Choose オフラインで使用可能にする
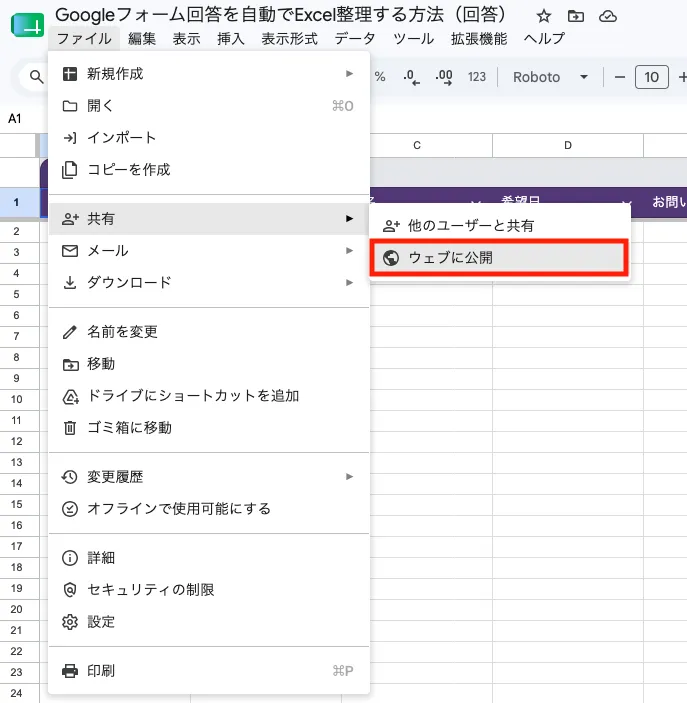This screenshot has width=687, height=703. (209, 509)
